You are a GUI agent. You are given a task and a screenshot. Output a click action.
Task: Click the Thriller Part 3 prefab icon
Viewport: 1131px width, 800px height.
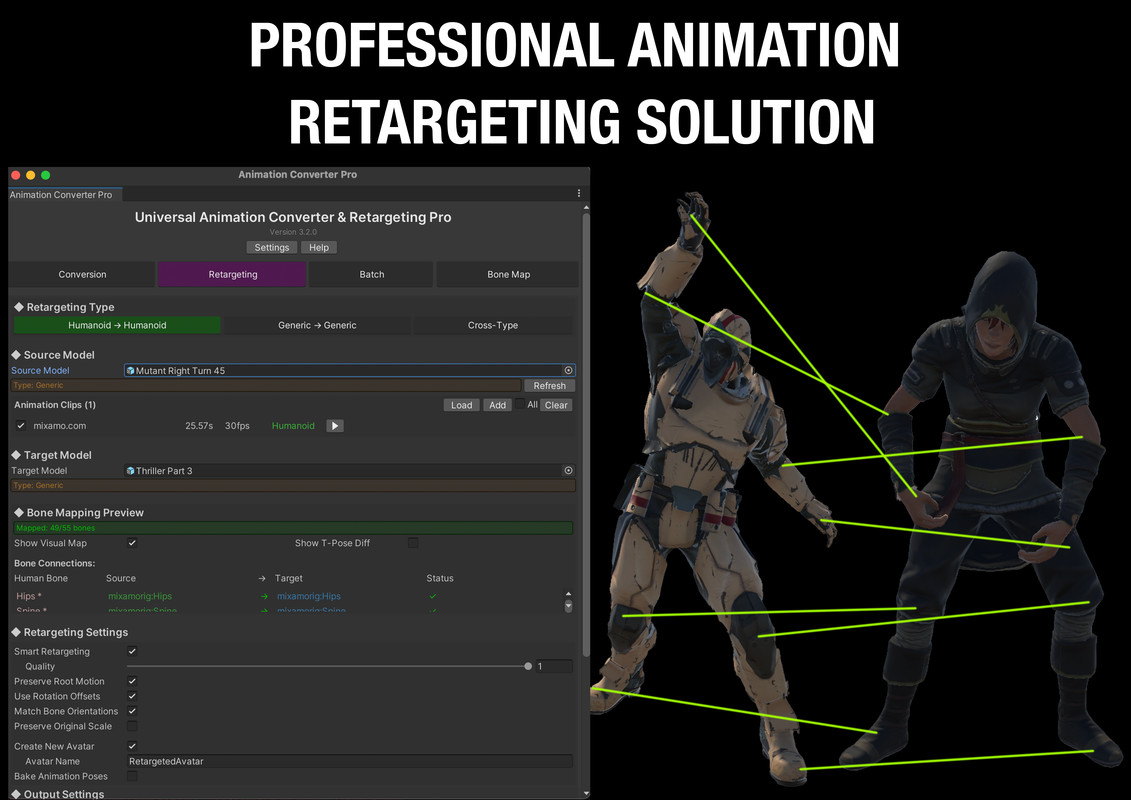tap(131, 470)
